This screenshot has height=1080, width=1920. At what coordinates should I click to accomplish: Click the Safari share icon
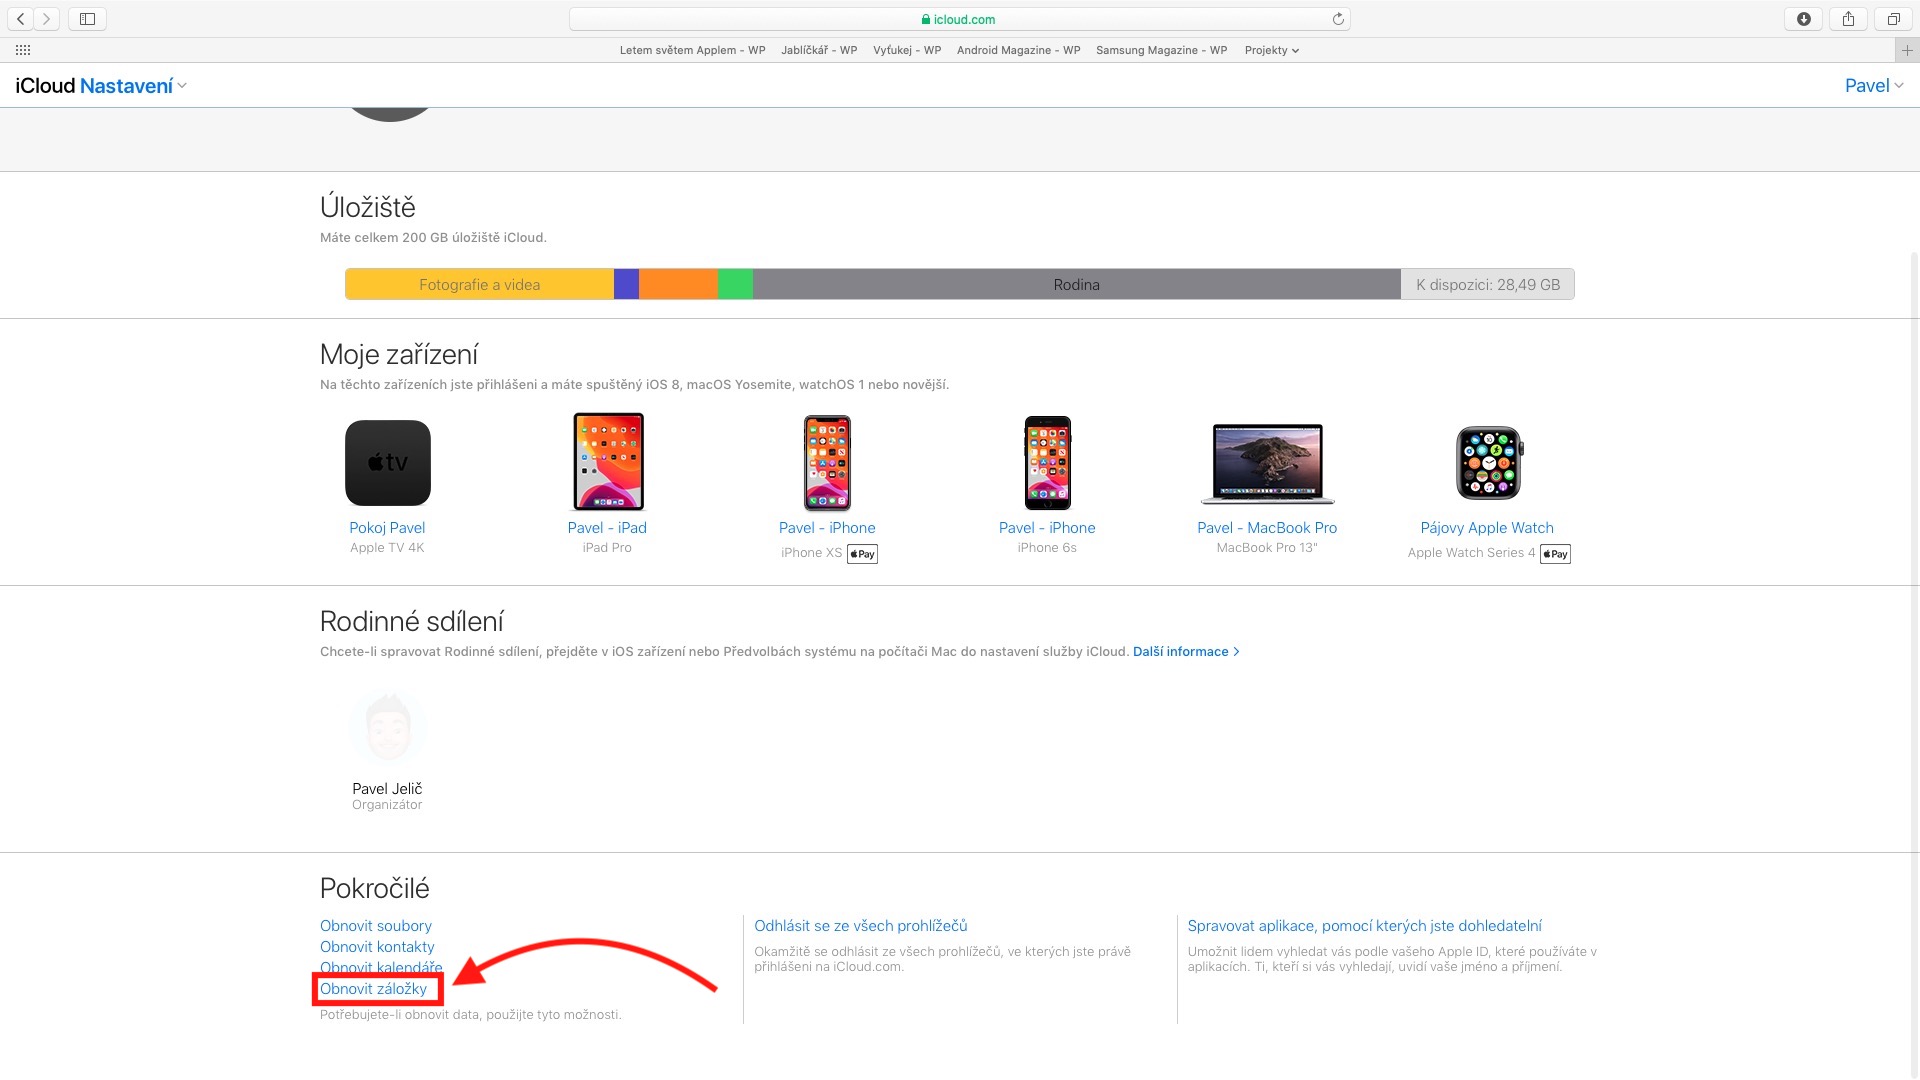[1848, 19]
